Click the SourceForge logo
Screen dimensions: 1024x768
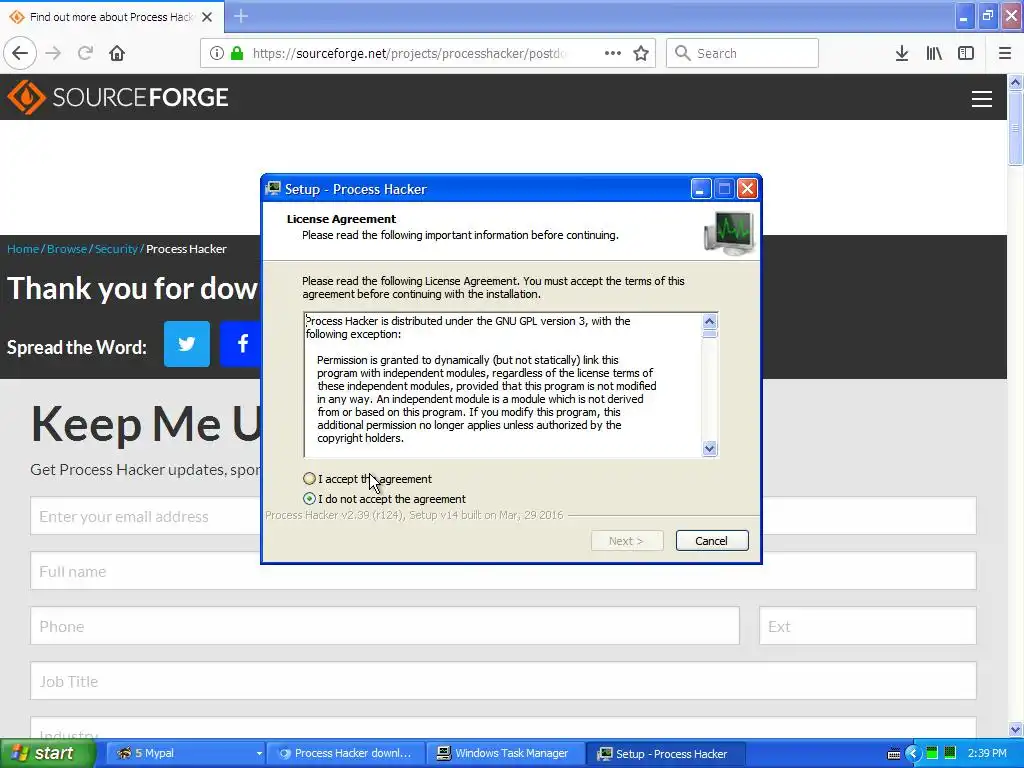118,97
